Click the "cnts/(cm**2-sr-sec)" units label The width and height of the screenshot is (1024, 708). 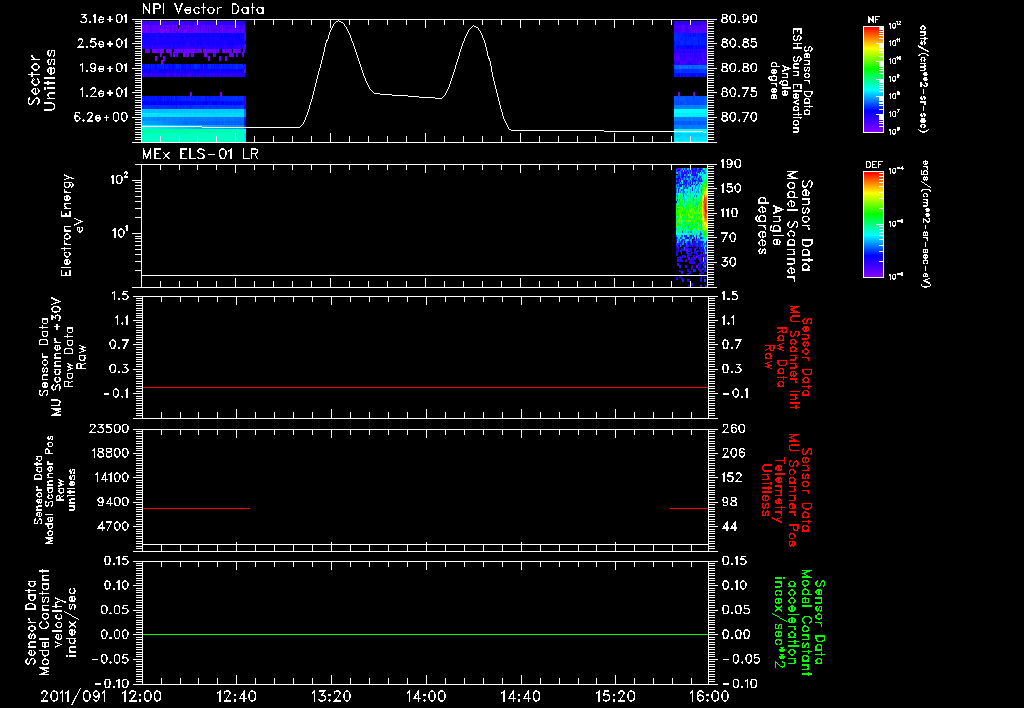923,78
